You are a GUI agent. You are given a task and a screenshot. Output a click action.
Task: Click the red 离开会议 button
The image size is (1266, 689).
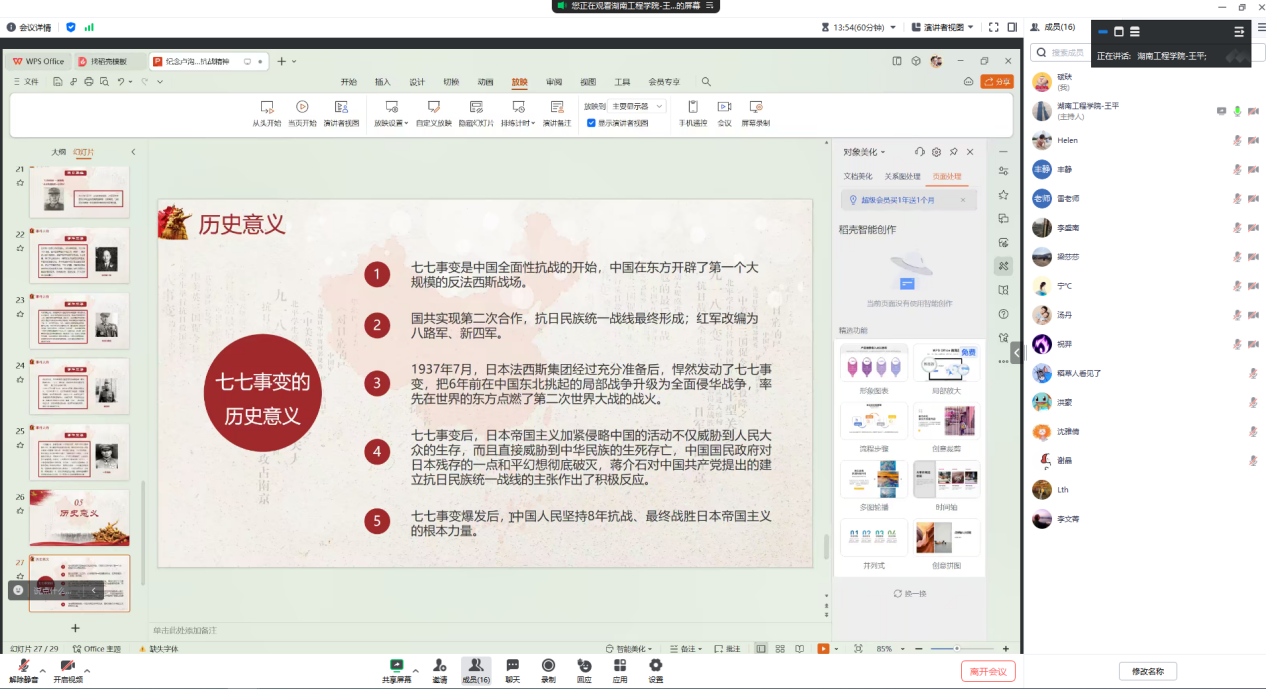[x=988, y=671]
